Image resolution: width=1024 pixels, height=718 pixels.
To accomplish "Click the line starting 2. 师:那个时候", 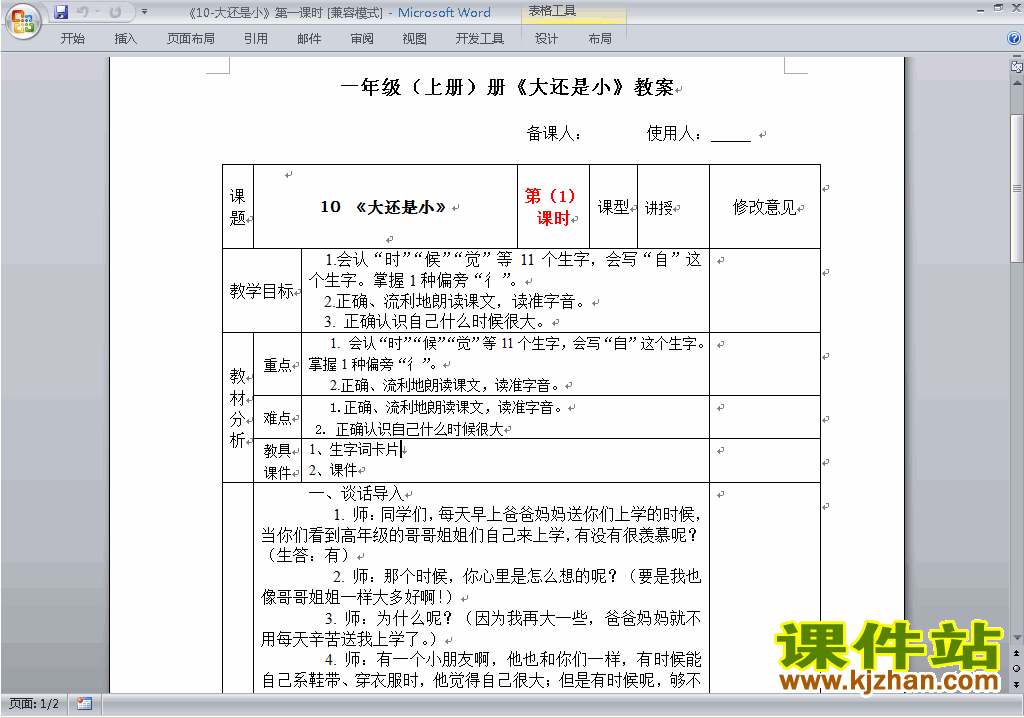I will click(517, 576).
